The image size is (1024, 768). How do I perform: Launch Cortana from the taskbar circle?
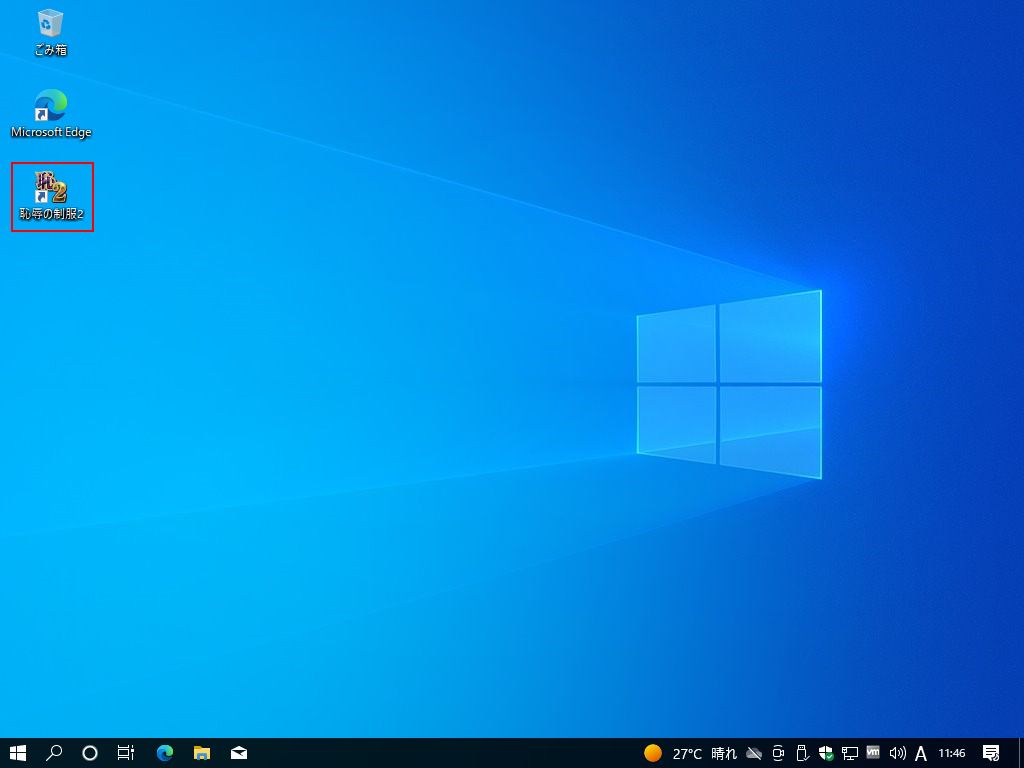point(90,753)
